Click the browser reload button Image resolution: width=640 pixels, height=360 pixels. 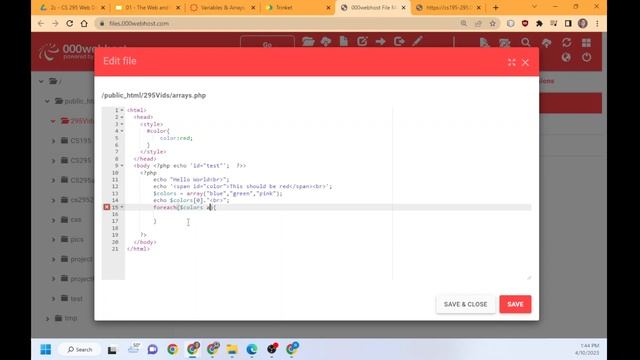tap(69, 23)
